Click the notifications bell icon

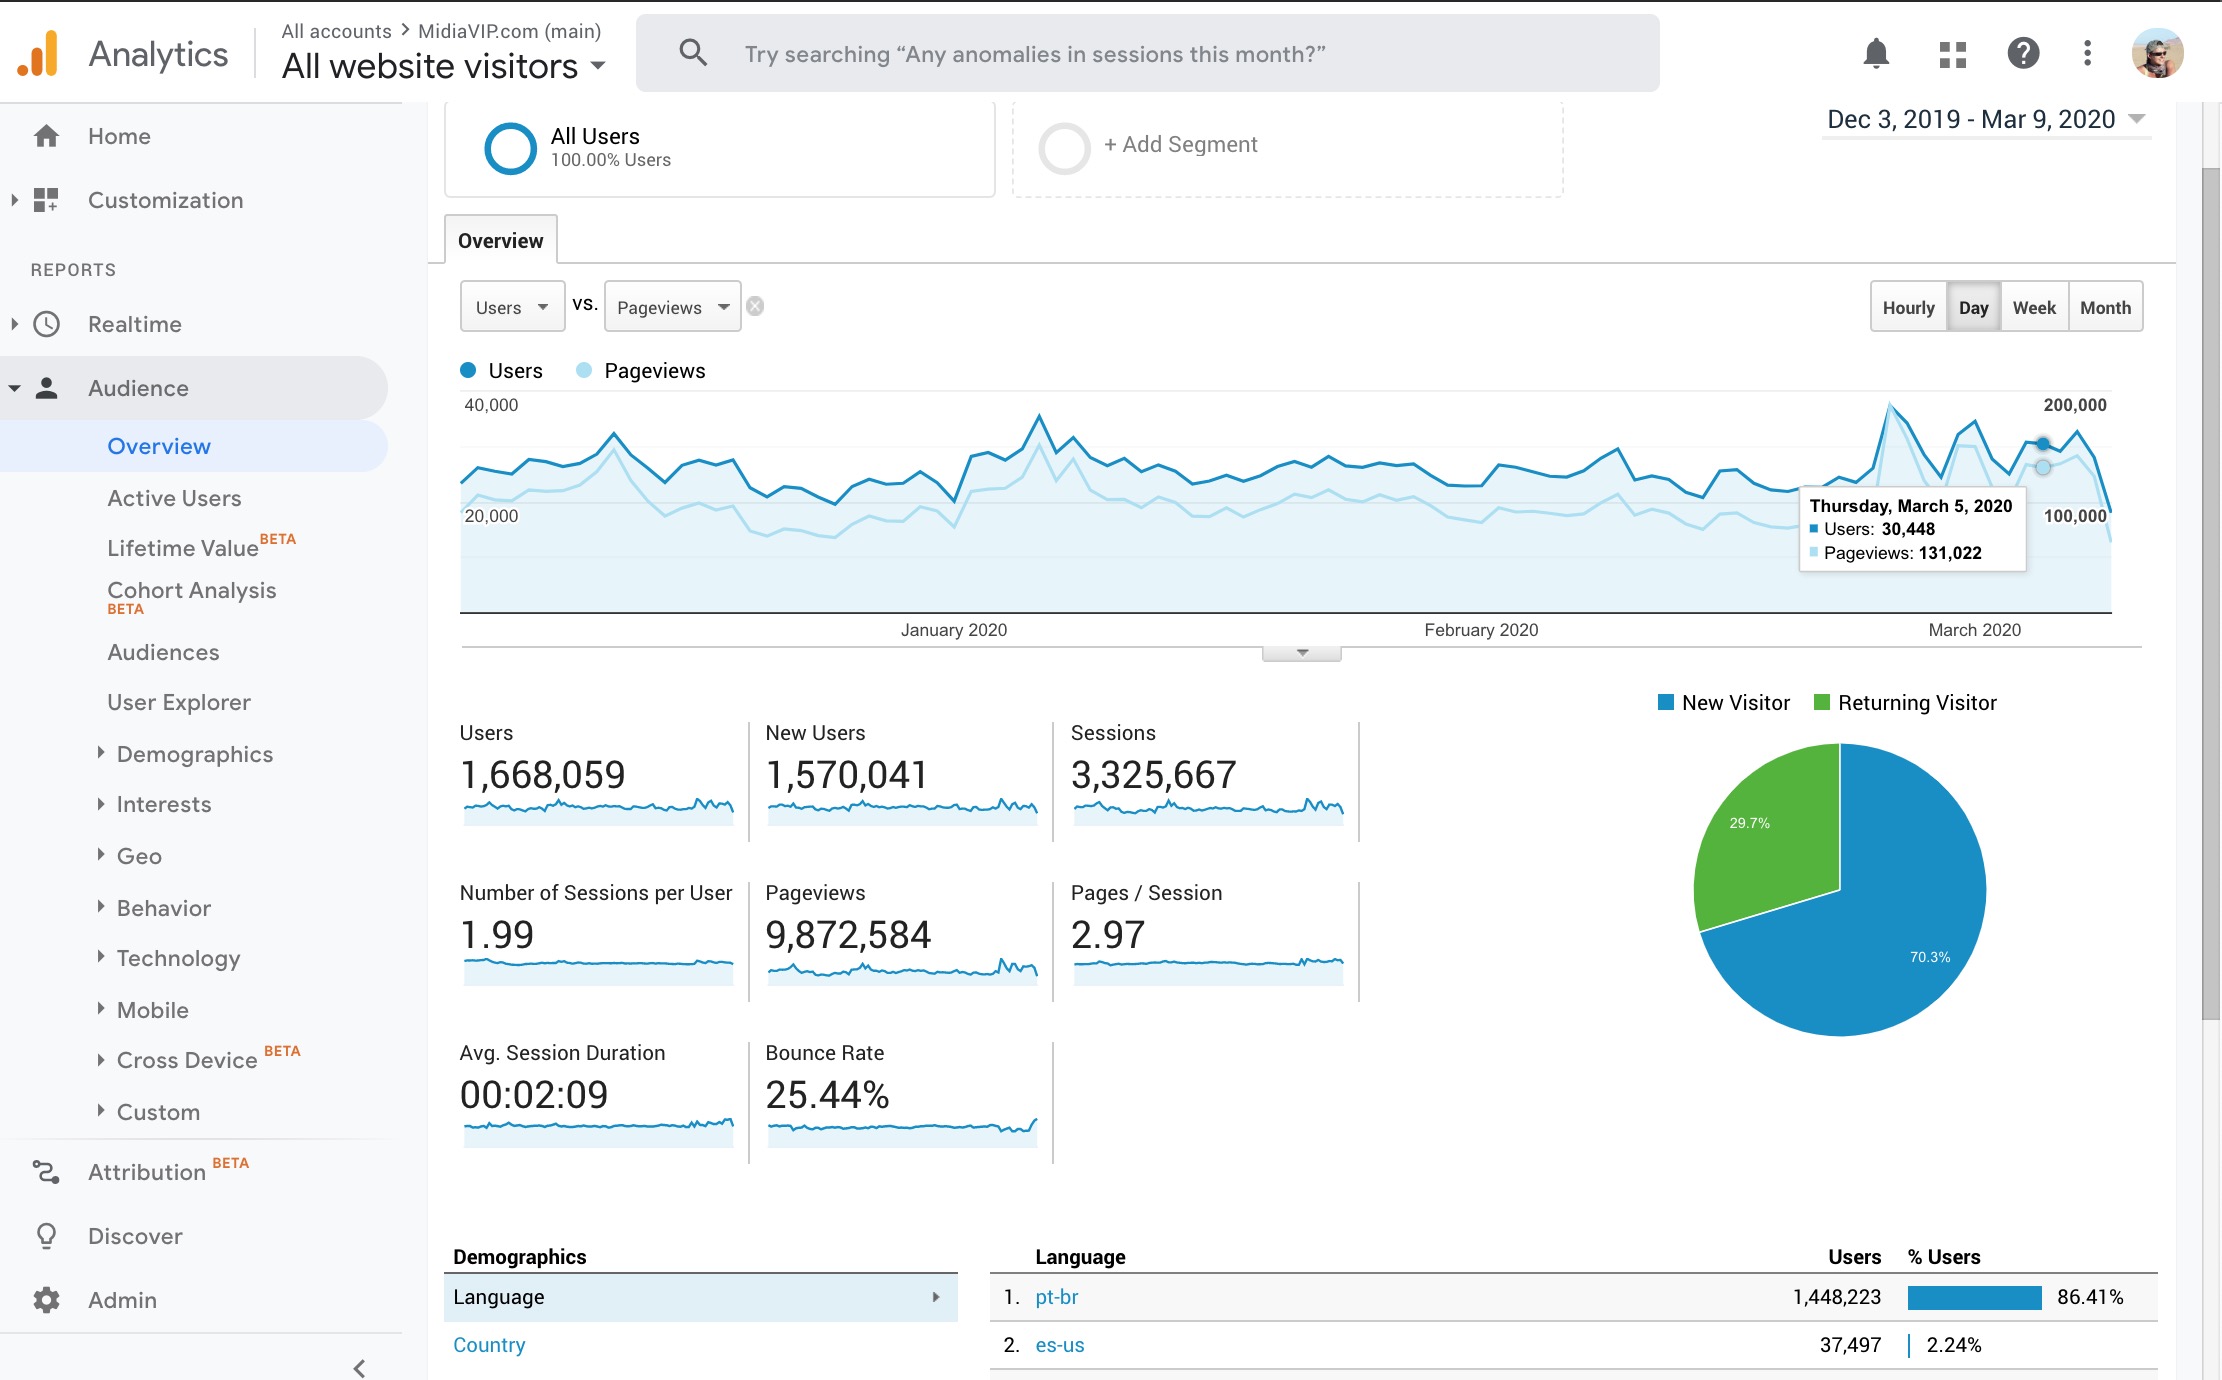click(1876, 54)
